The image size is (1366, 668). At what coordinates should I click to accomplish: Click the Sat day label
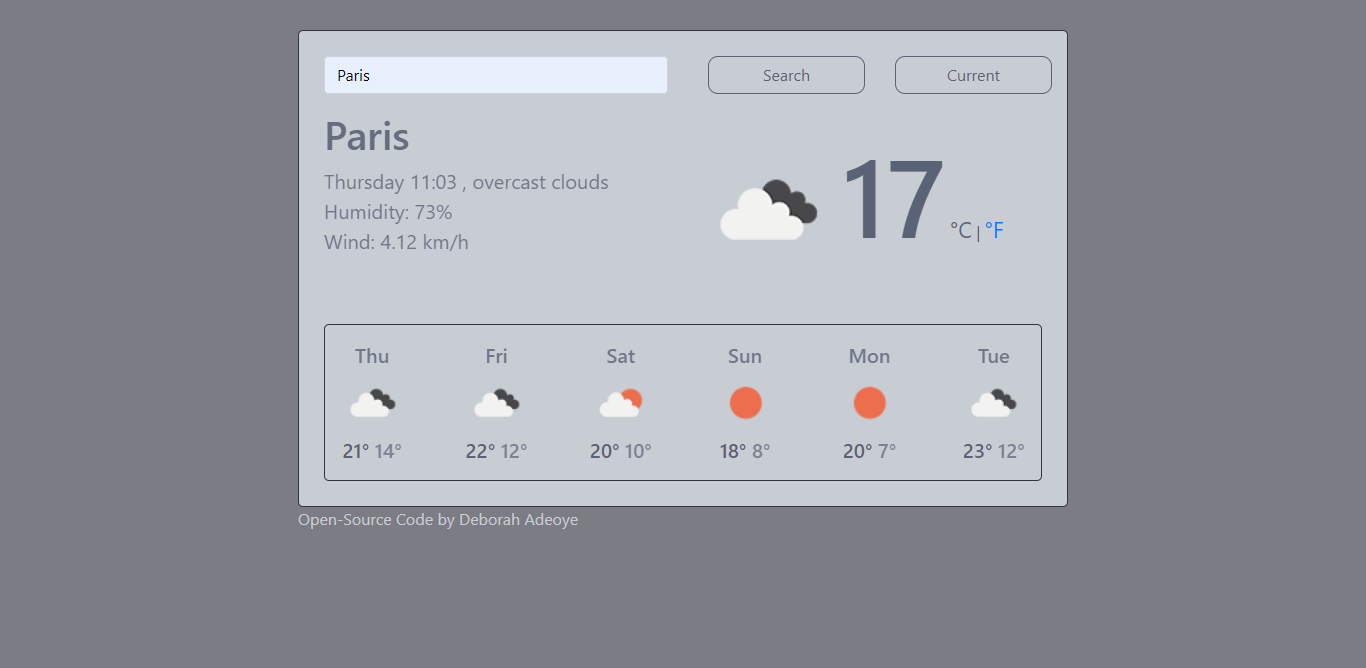(x=621, y=356)
